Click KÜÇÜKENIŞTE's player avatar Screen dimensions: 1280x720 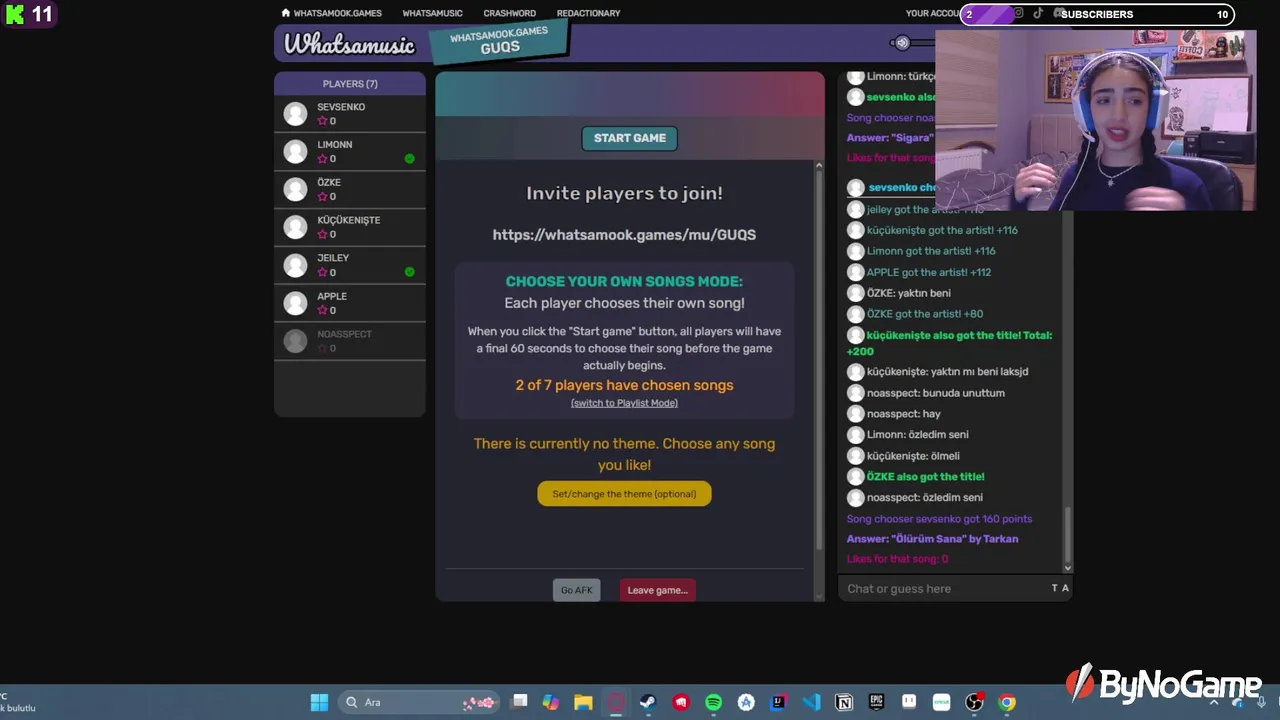click(295, 227)
